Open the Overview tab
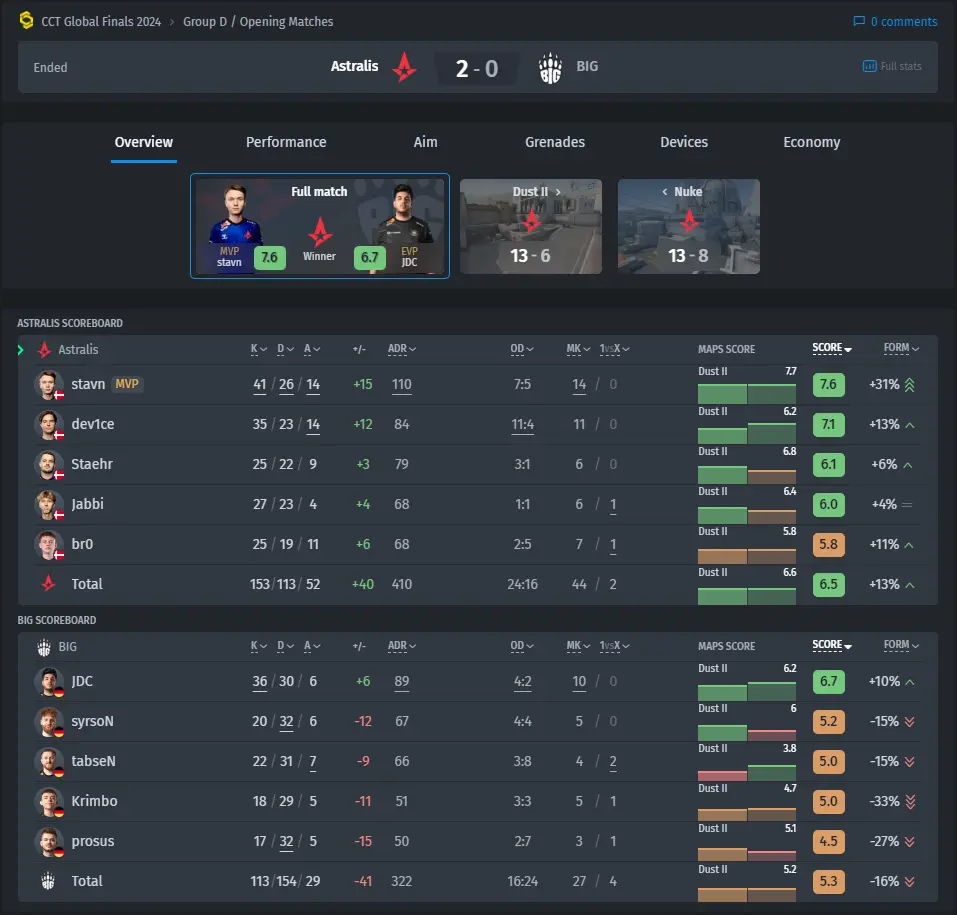This screenshot has width=957, height=915. click(144, 142)
